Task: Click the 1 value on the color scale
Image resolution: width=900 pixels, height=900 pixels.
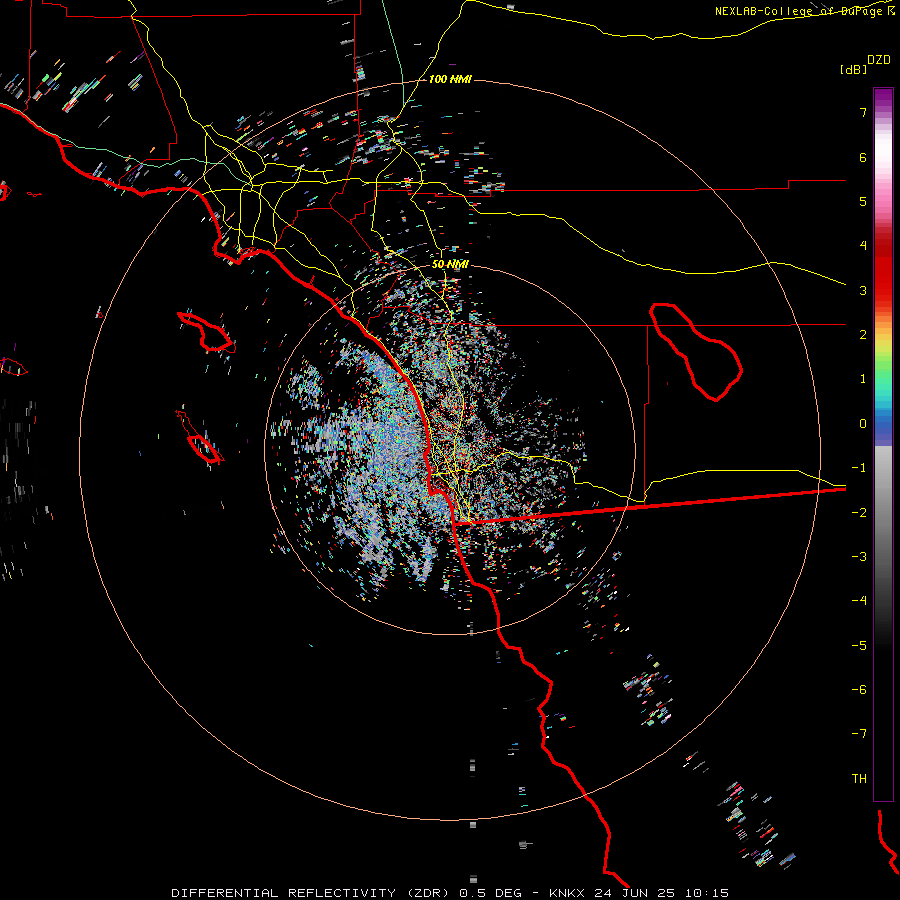Action: 863,379
